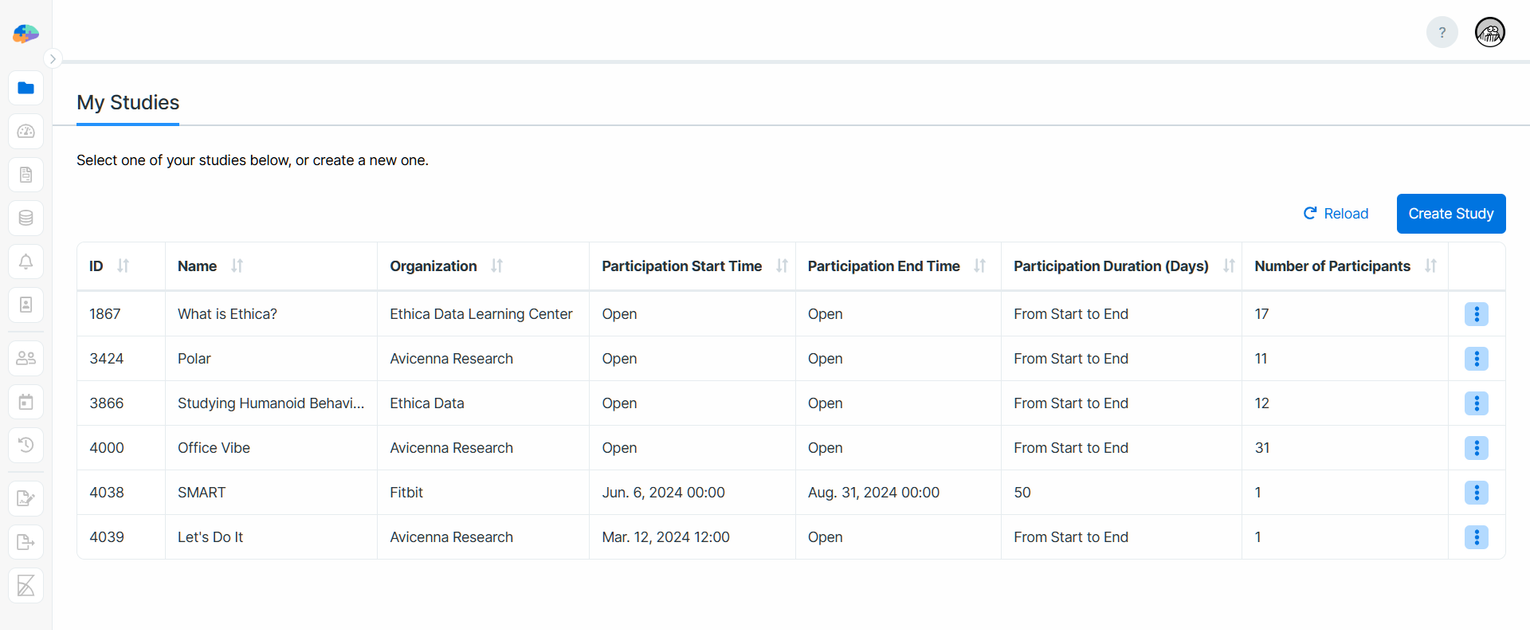Toggle sorting on the Name column
This screenshot has height=630, width=1530.
pyautogui.click(x=237, y=266)
